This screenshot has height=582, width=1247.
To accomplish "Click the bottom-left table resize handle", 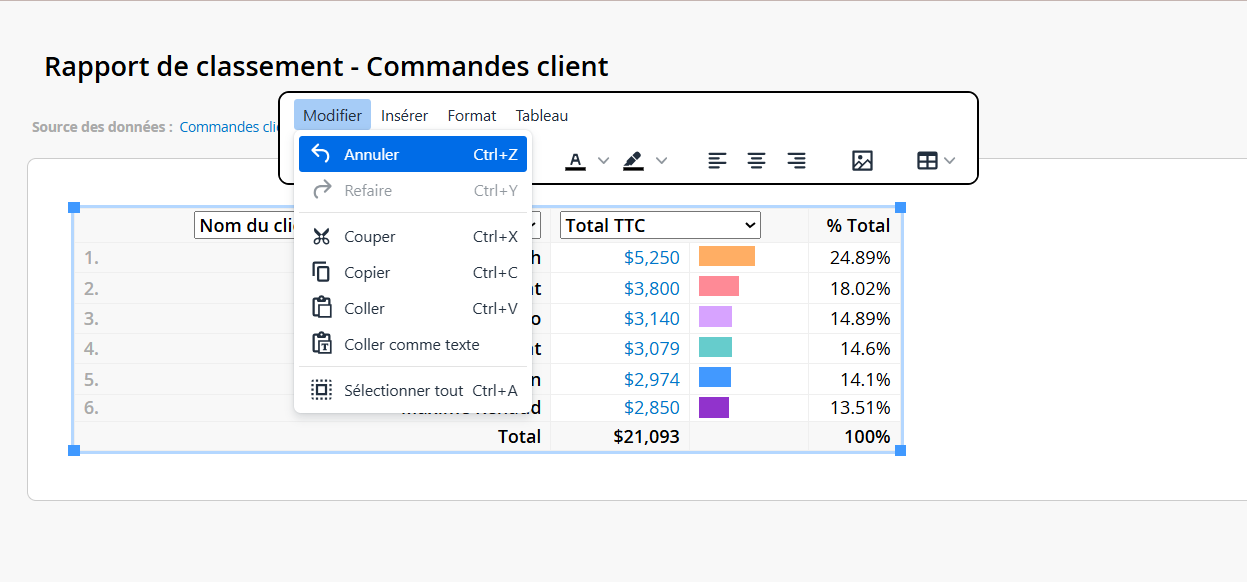I will [x=73, y=451].
